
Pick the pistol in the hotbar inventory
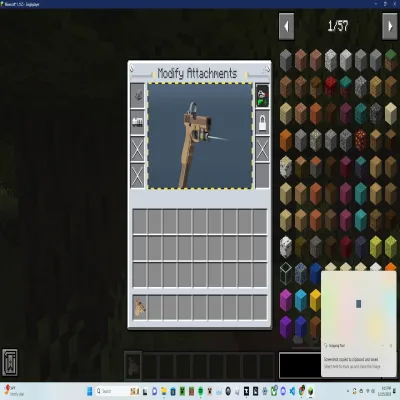pos(140,308)
